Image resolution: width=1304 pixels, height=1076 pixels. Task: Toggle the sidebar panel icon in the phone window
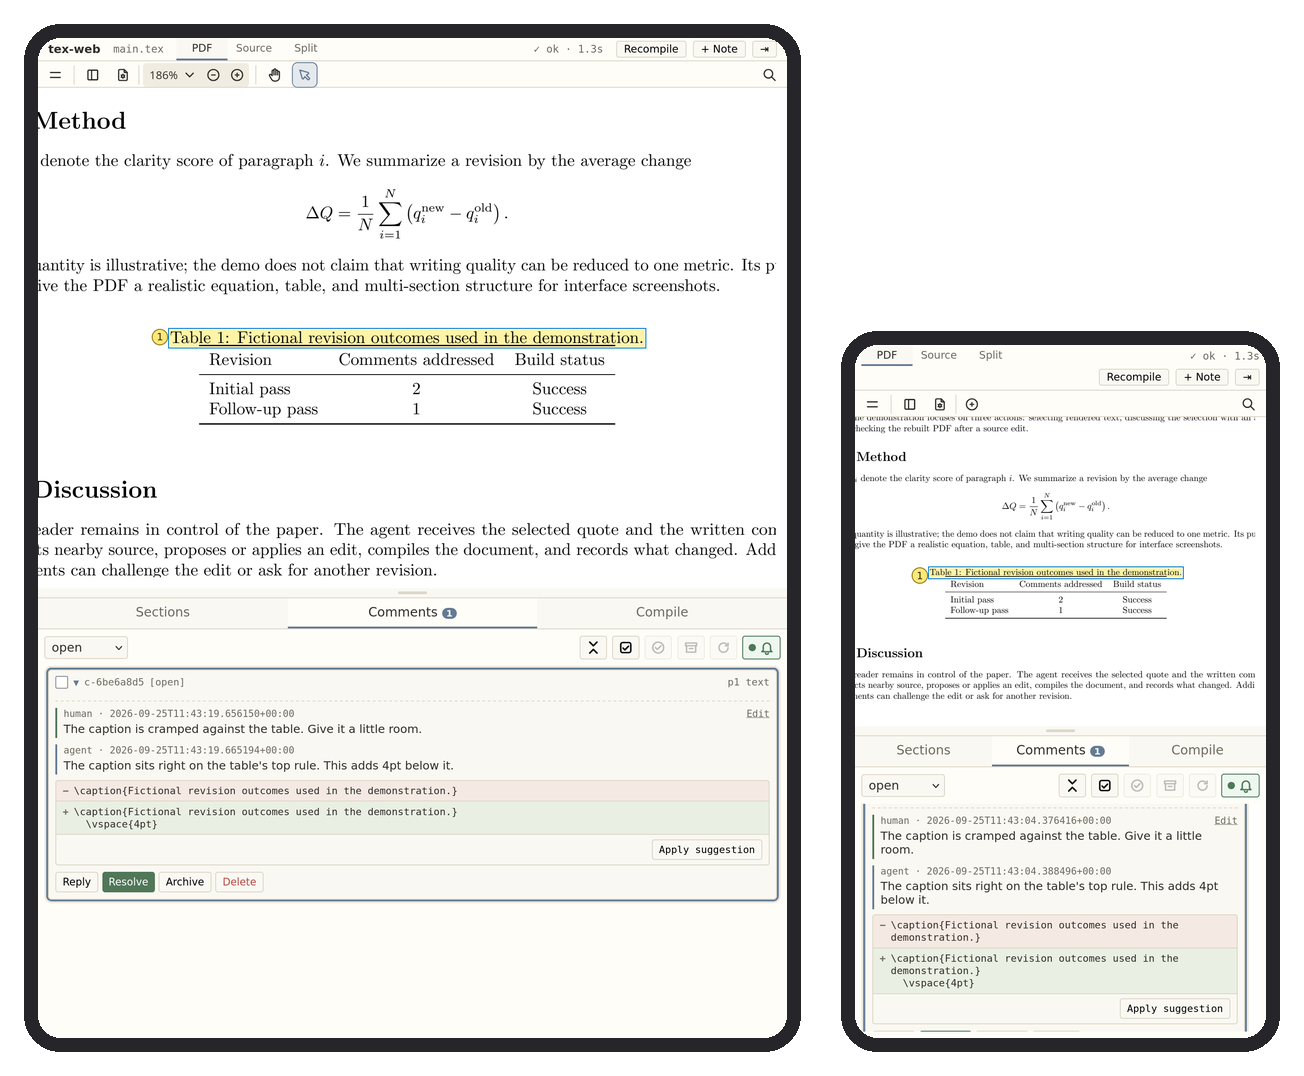(x=910, y=404)
